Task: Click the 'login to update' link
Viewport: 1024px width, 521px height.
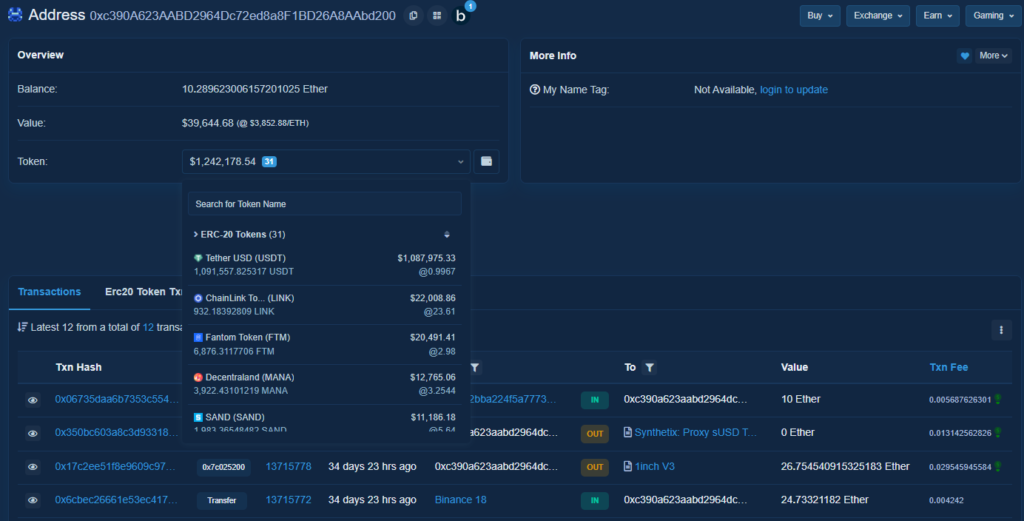Action: (793, 90)
